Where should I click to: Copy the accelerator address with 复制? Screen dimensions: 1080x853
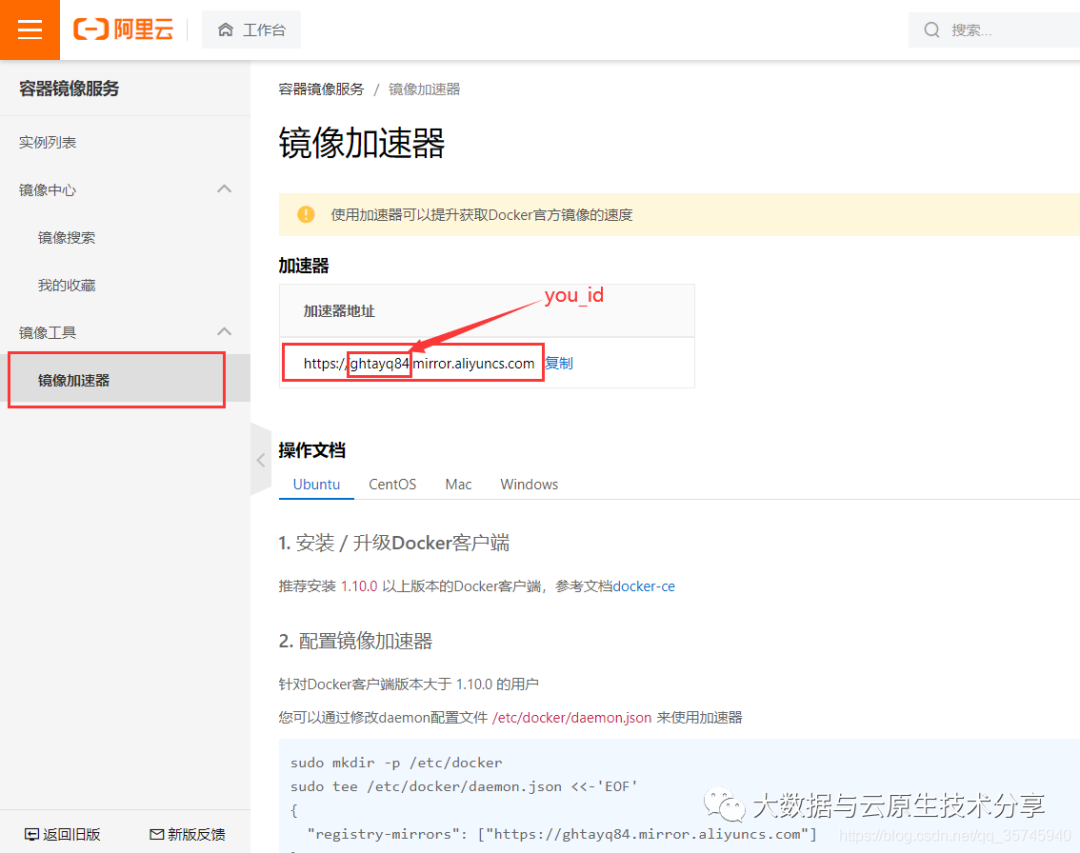(x=559, y=363)
